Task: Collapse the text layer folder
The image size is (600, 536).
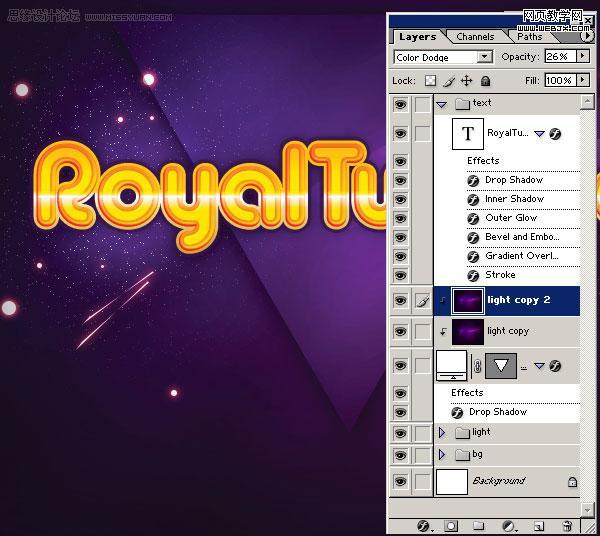Action: point(442,103)
